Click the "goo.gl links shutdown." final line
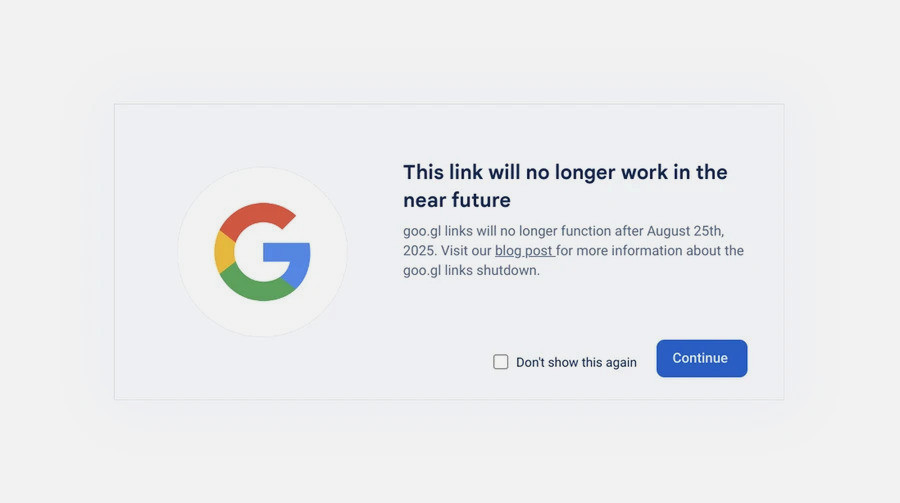900x503 pixels. coord(471,270)
